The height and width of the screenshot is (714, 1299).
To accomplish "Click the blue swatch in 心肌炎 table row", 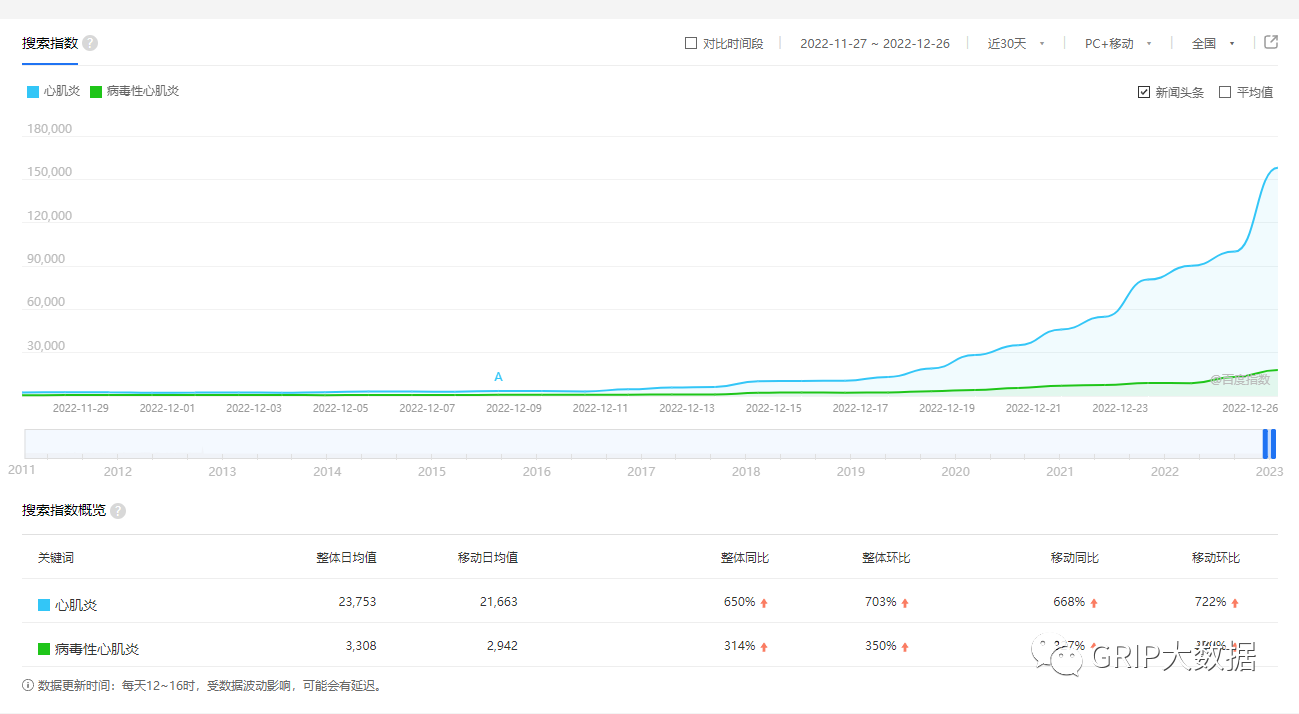I will point(44,605).
